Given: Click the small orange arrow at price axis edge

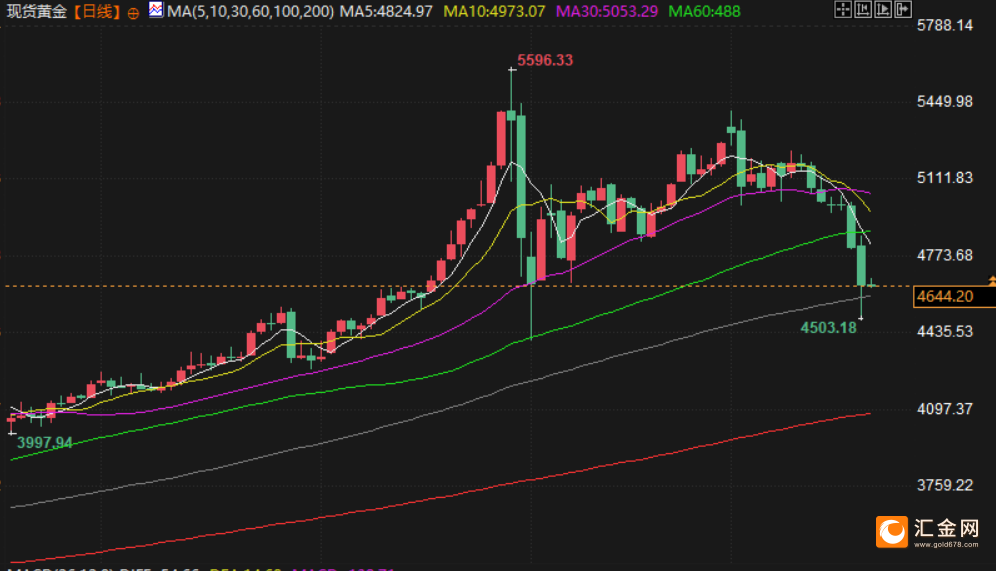Looking at the screenshot, I should (x=992, y=280).
